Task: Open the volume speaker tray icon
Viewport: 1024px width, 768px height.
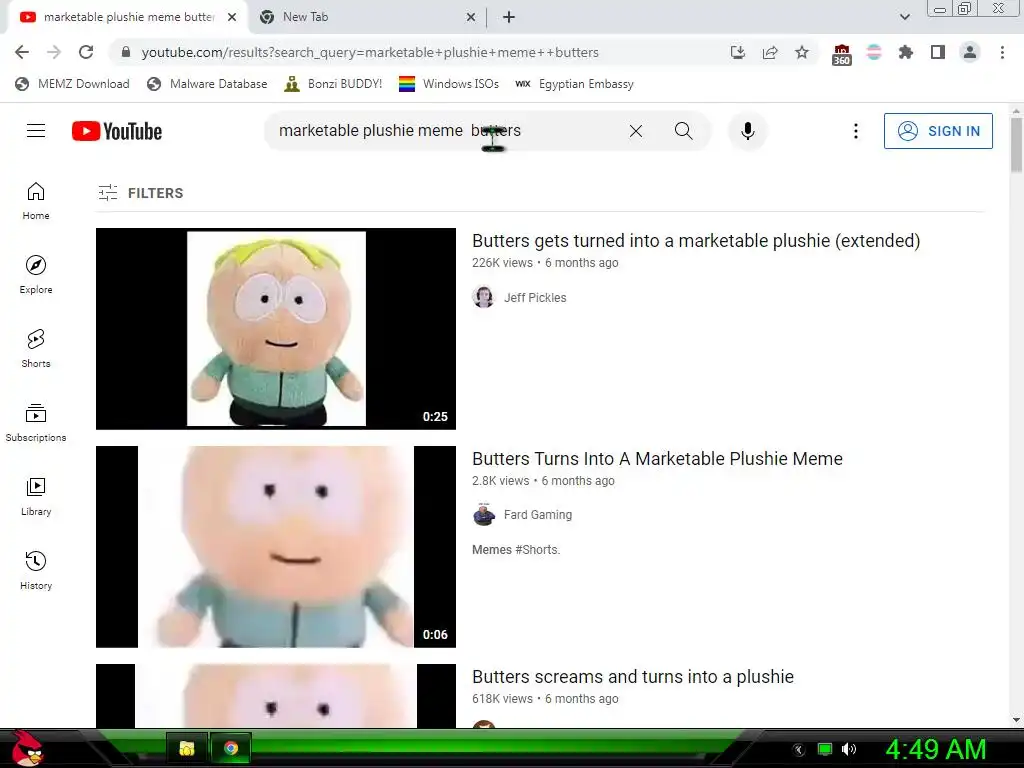Action: pyautogui.click(x=849, y=749)
